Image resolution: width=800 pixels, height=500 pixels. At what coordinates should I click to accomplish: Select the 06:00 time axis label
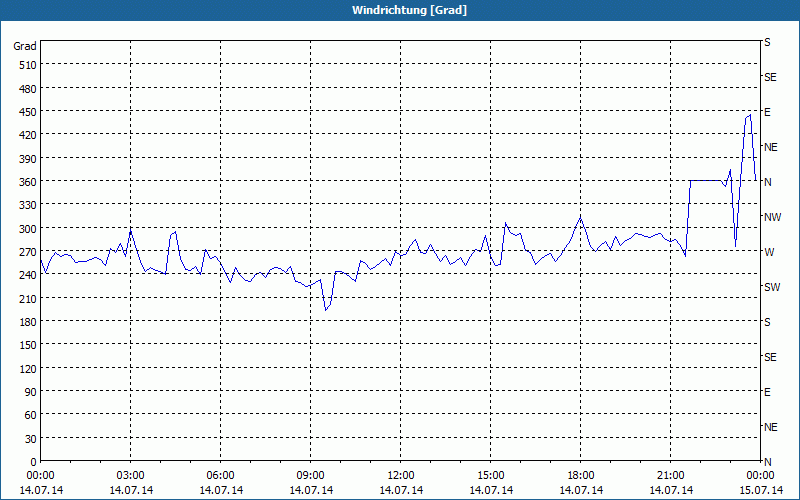(220, 476)
